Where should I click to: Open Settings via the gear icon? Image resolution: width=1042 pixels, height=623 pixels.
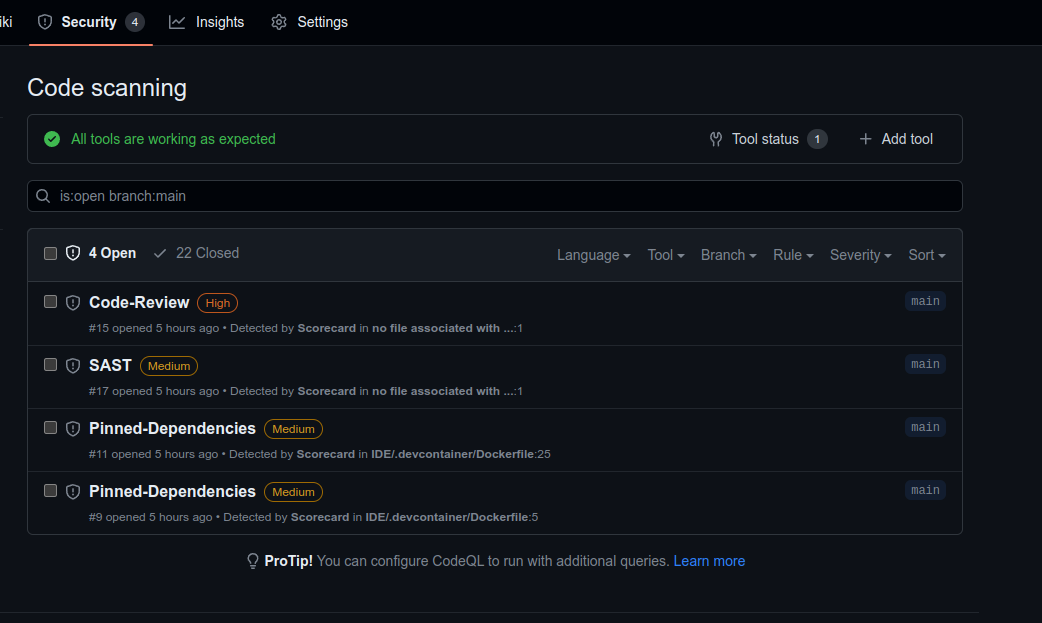[x=278, y=21]
